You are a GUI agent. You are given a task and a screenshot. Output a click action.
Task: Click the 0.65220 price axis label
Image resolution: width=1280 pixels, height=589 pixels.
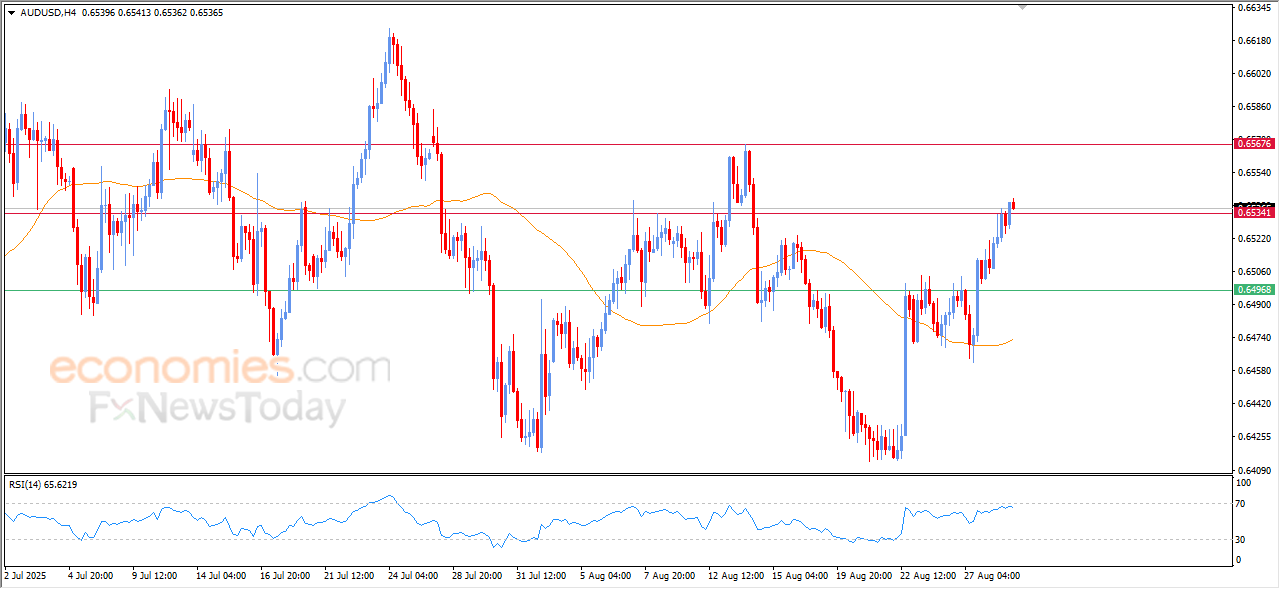click(x=1255, y=238)
